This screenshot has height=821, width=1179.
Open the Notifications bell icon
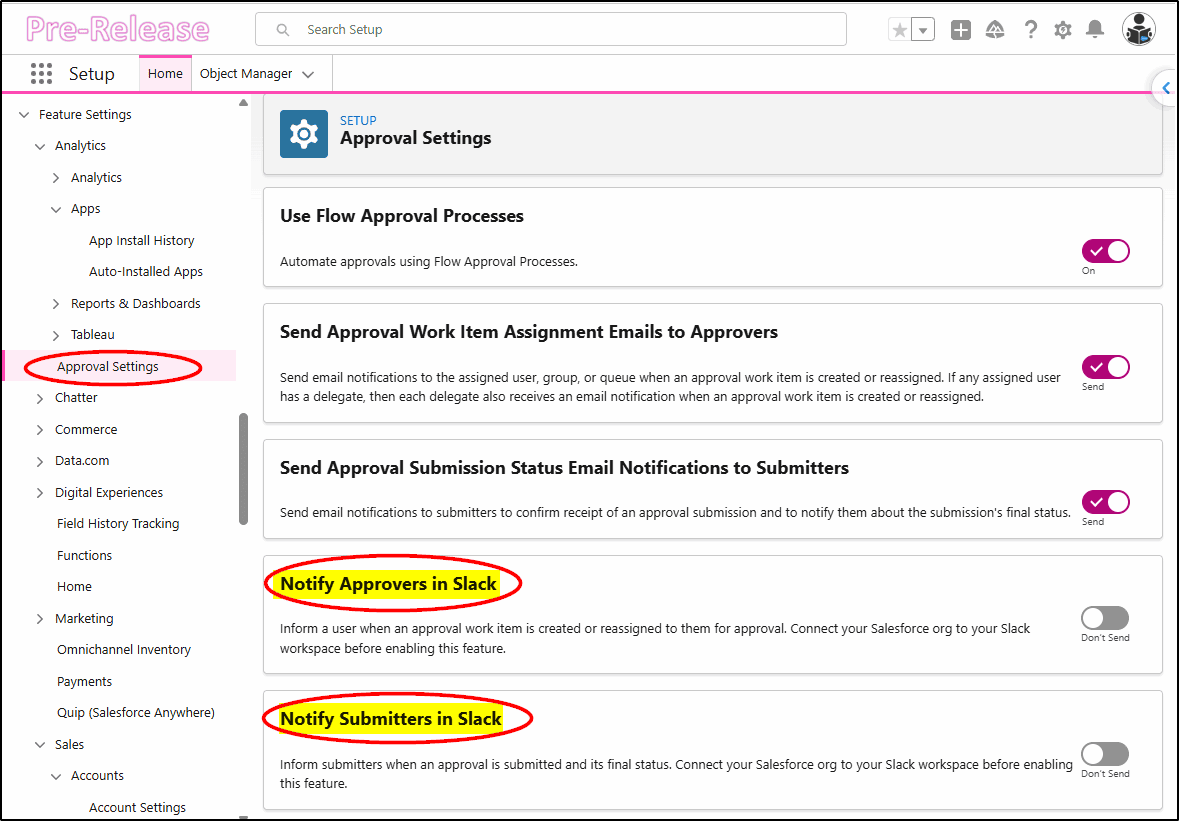point(1096,30)
